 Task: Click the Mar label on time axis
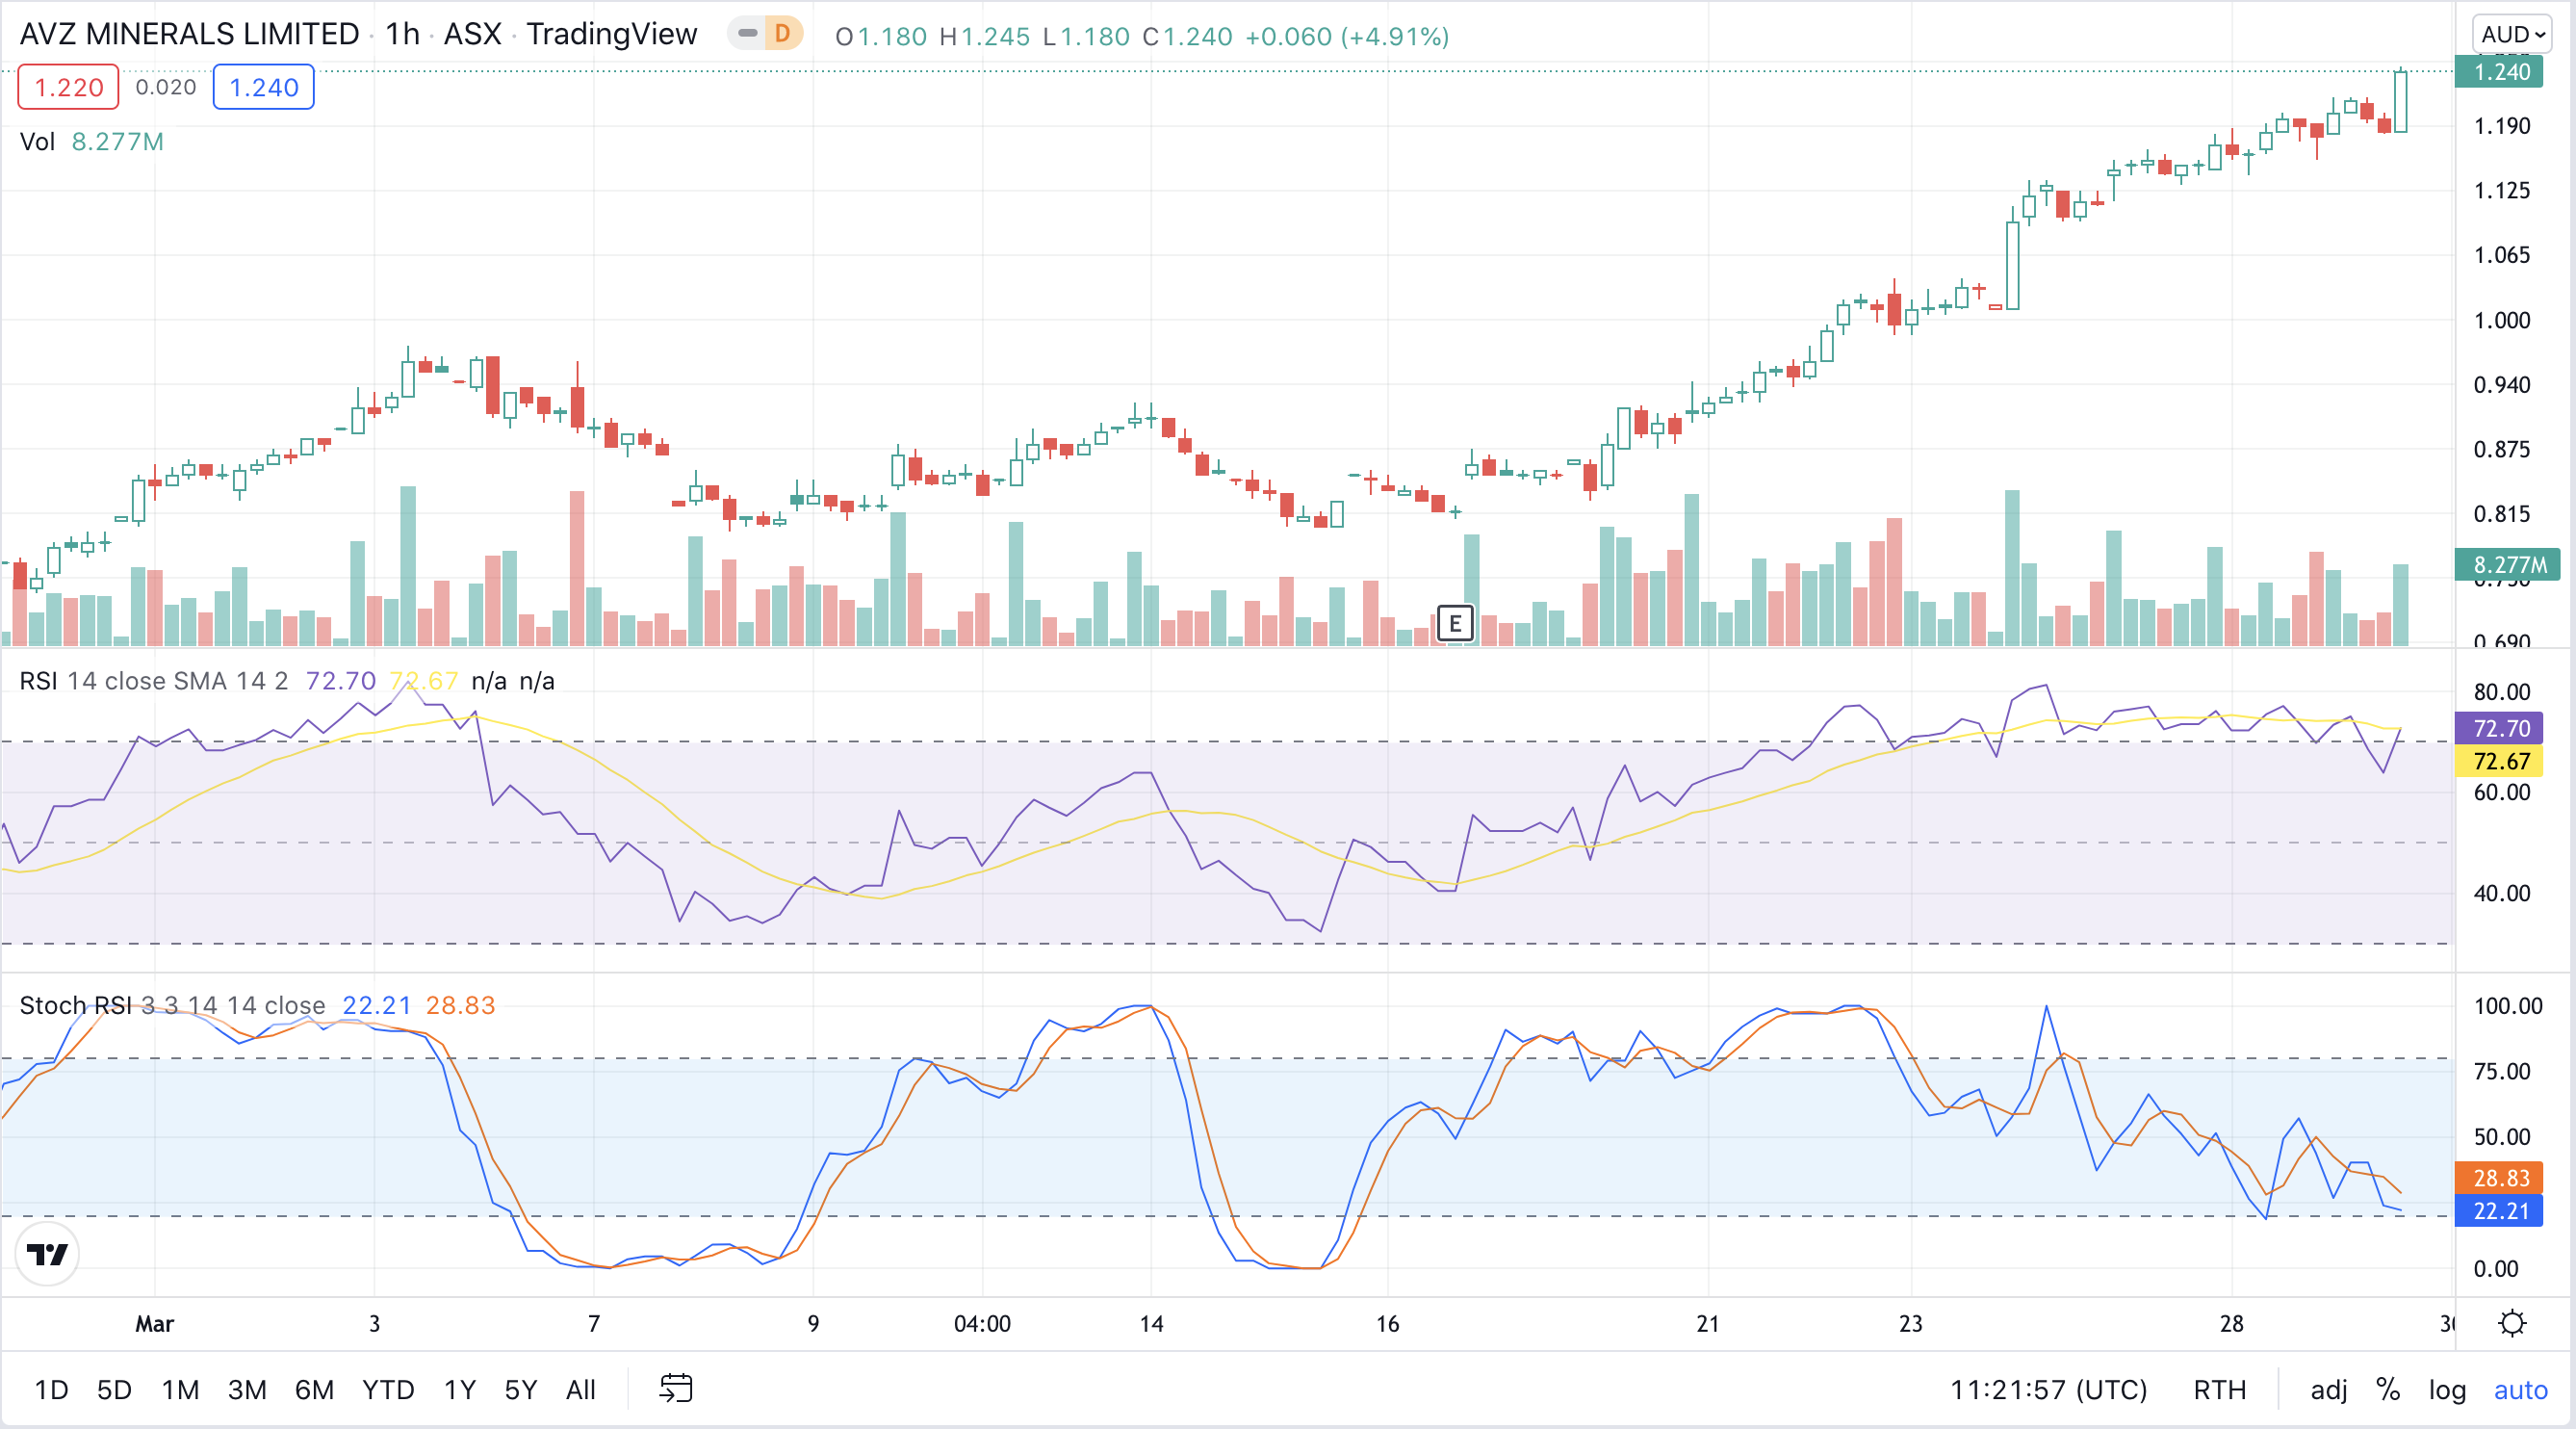click(x=154, y=1324)
